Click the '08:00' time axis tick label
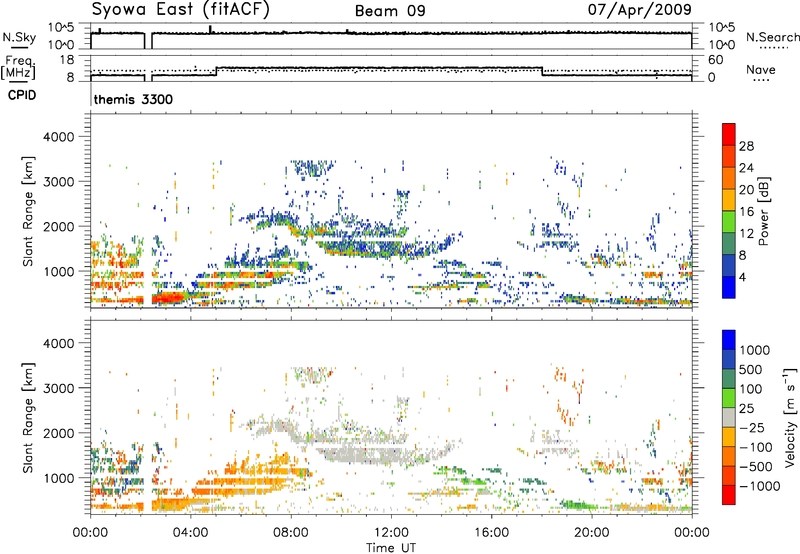The height and width of the screenshot is (554, 800). (x=291, y=533)
